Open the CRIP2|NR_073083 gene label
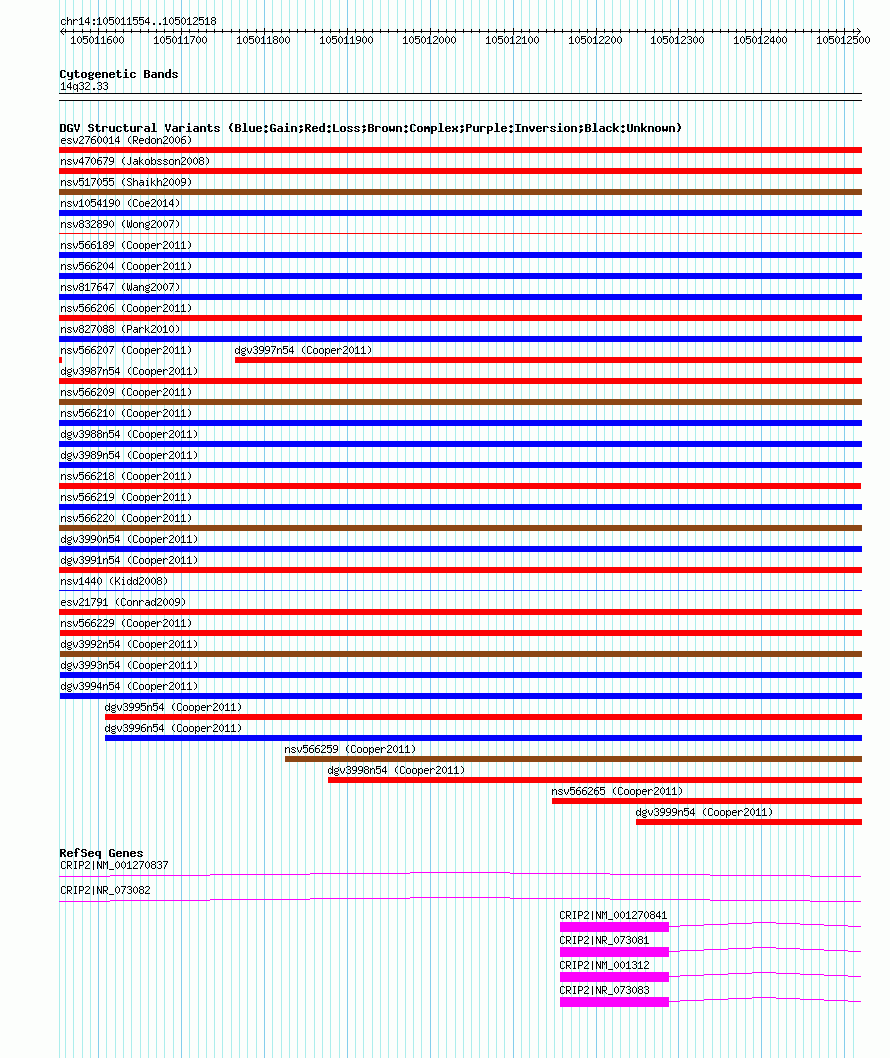 (605, 990)
